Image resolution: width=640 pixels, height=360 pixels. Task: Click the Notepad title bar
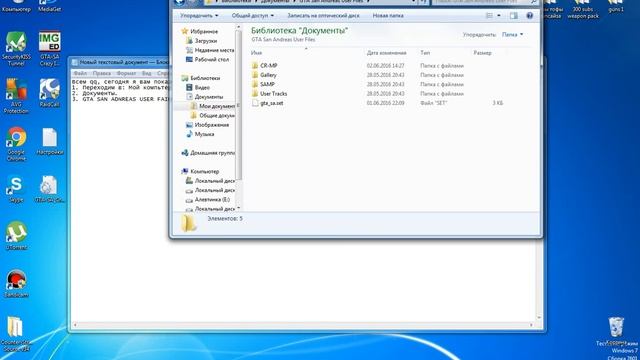point(120,62)
